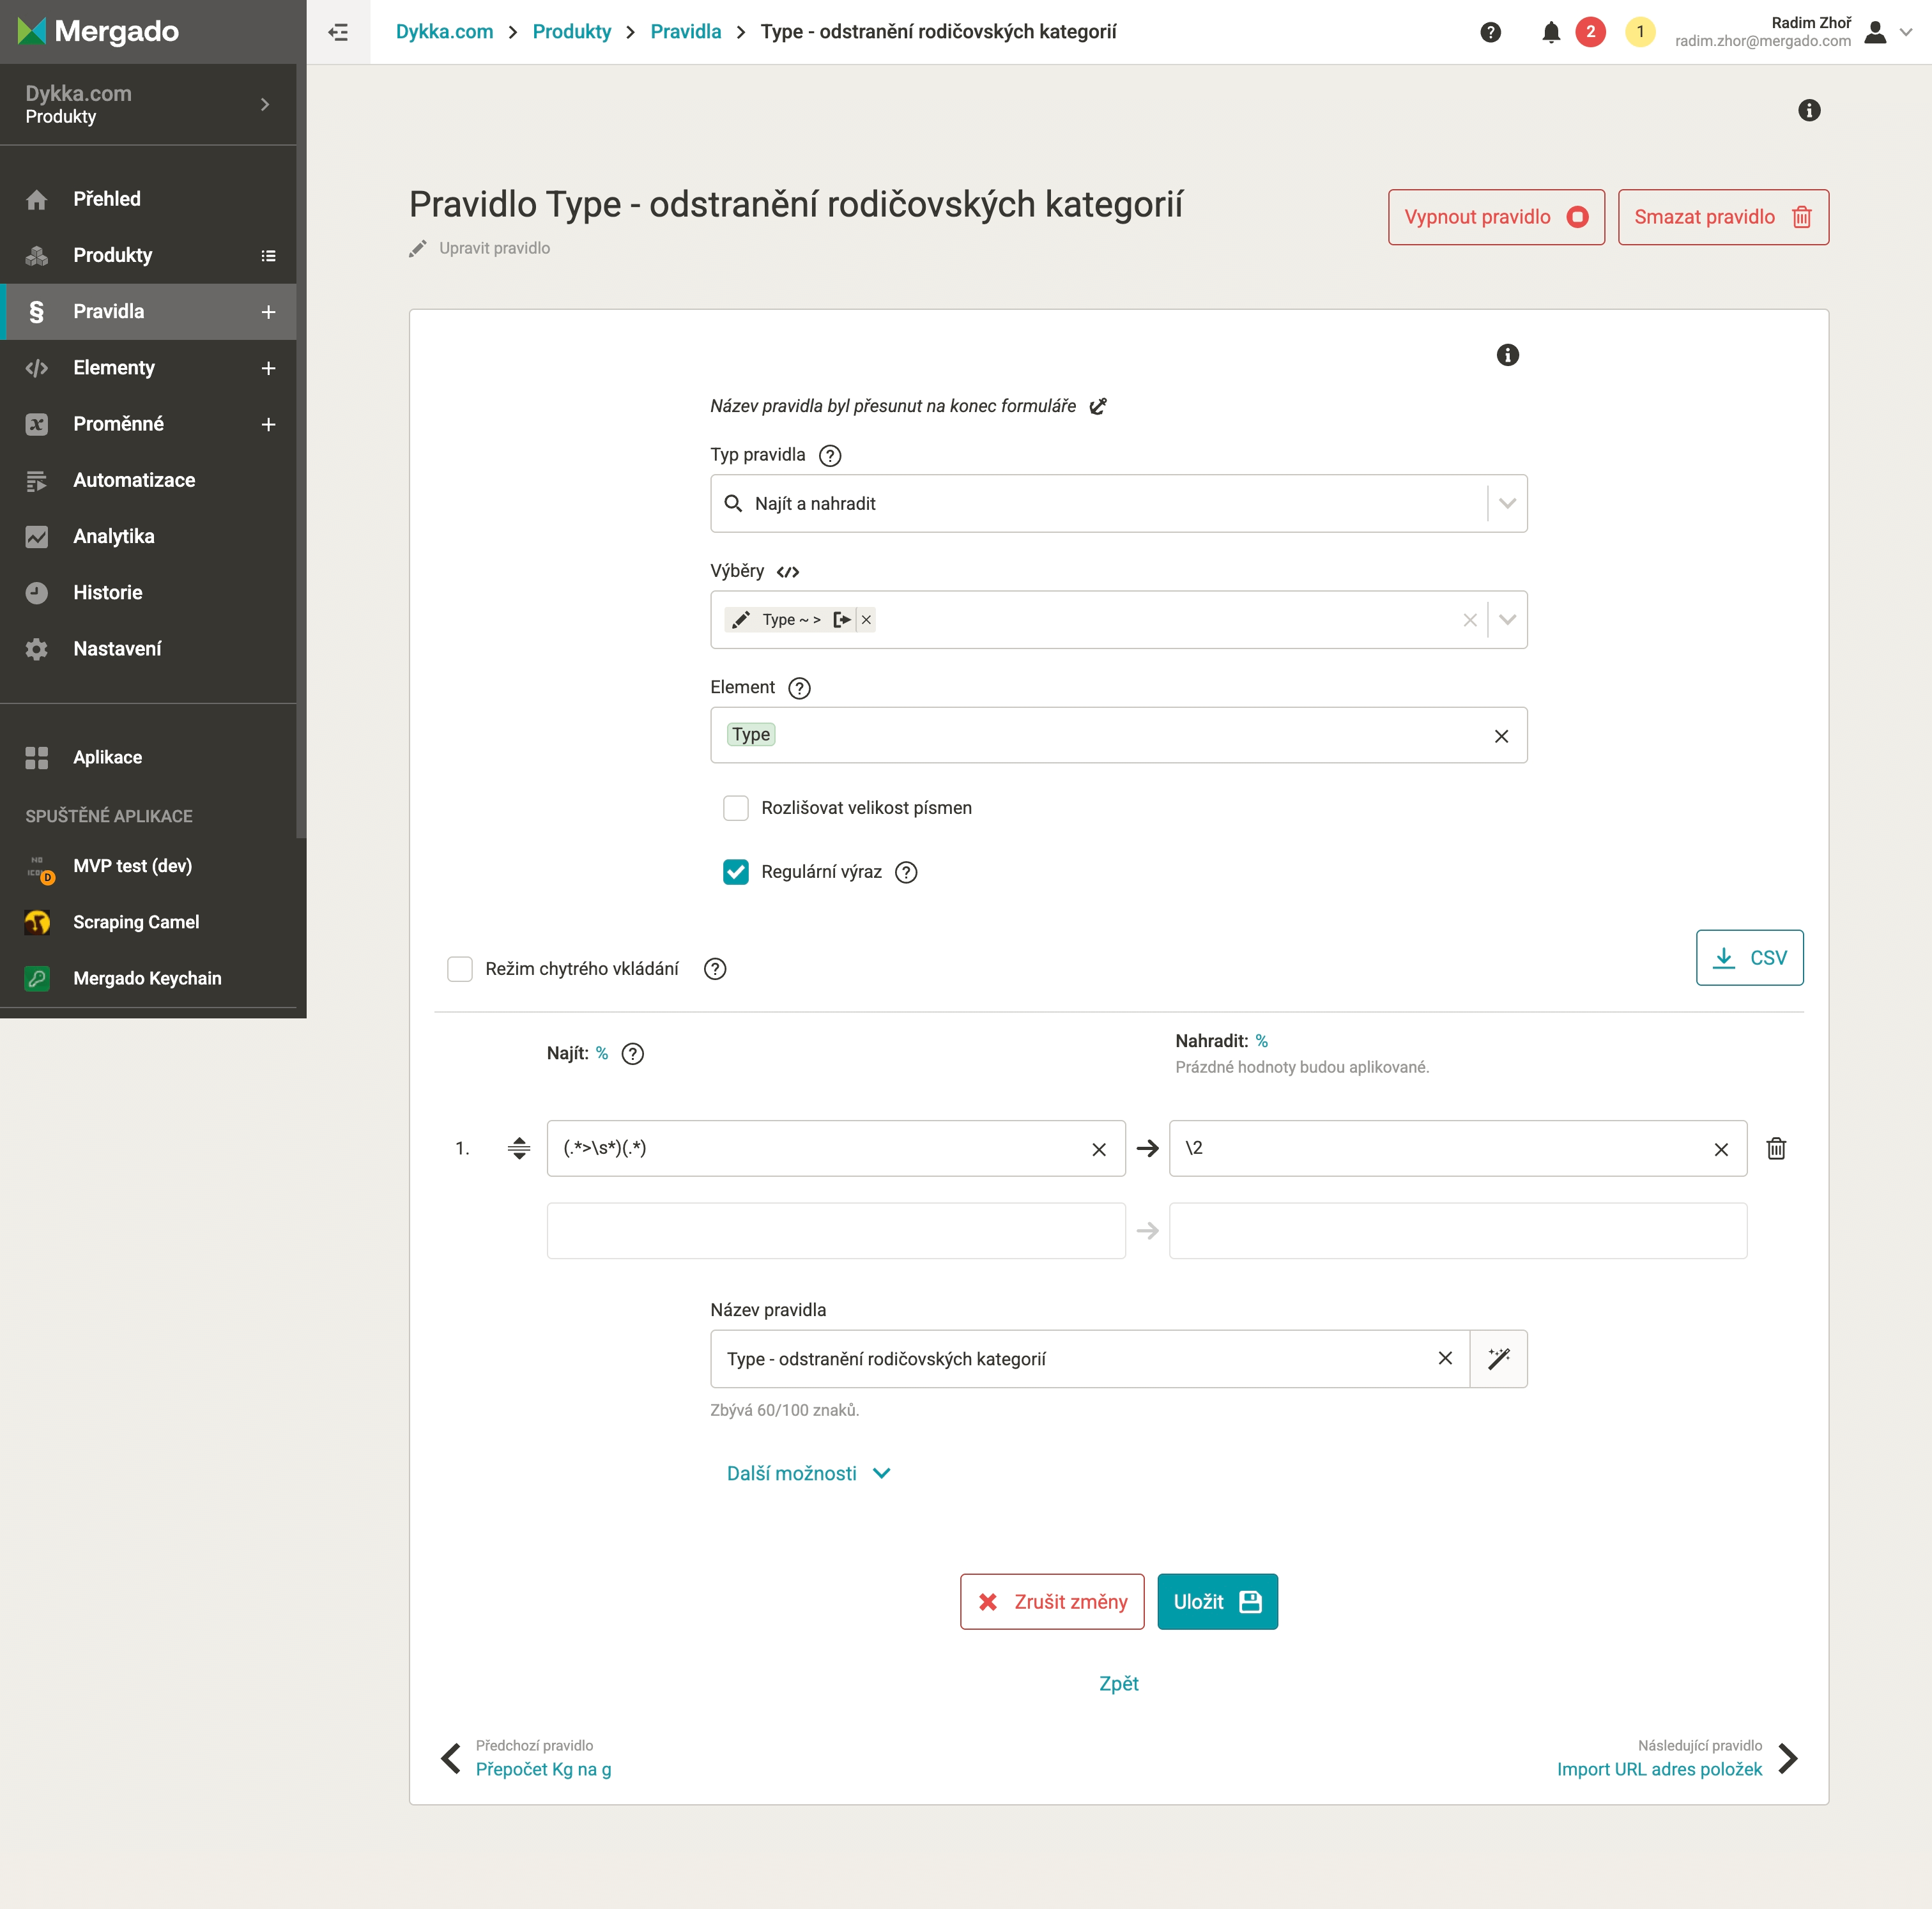Open the Typ pravidla dropdown
The width and height of the screenshot is (1932, 1909).
click(x=1507, y=503)
